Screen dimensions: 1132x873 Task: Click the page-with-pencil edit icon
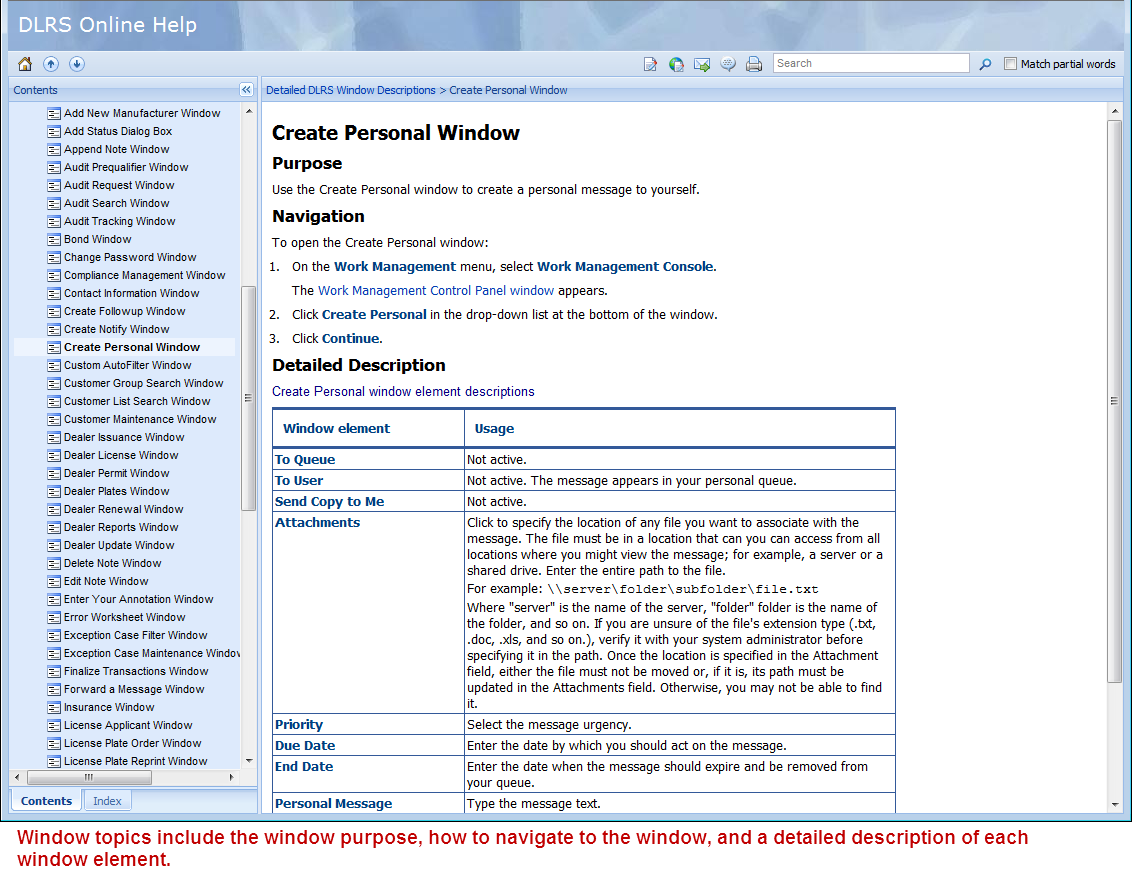pos(650,64)
